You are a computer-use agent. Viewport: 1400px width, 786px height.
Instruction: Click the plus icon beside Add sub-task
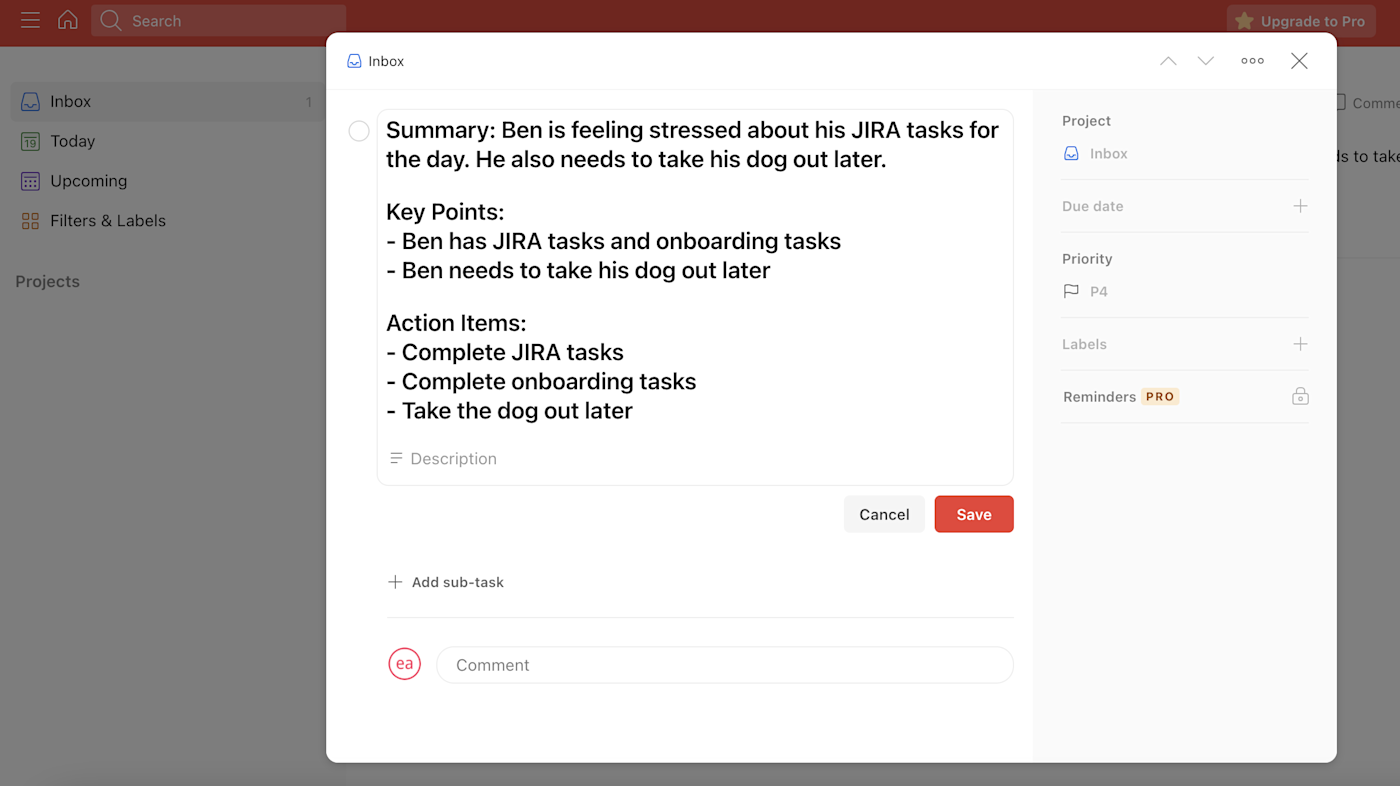click(395, 582)
